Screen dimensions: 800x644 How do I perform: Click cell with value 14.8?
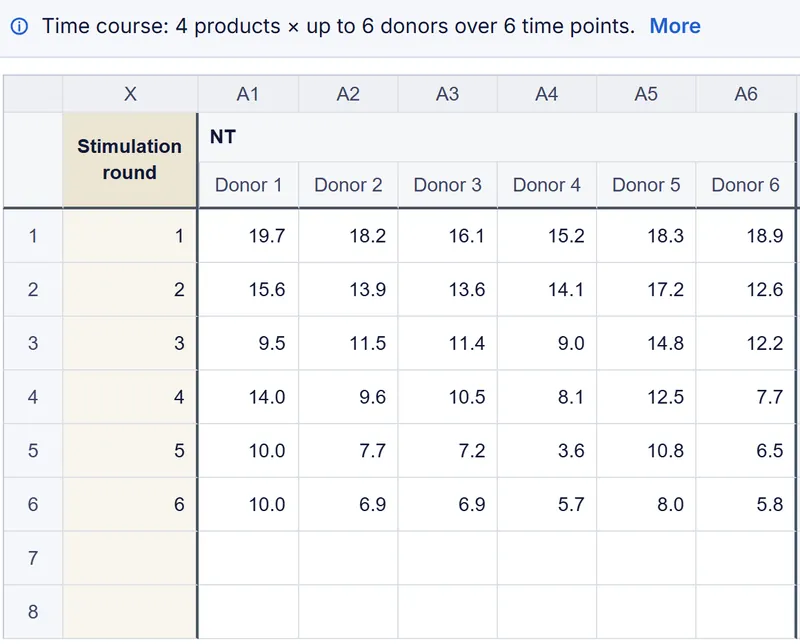[x=646, y=343]
